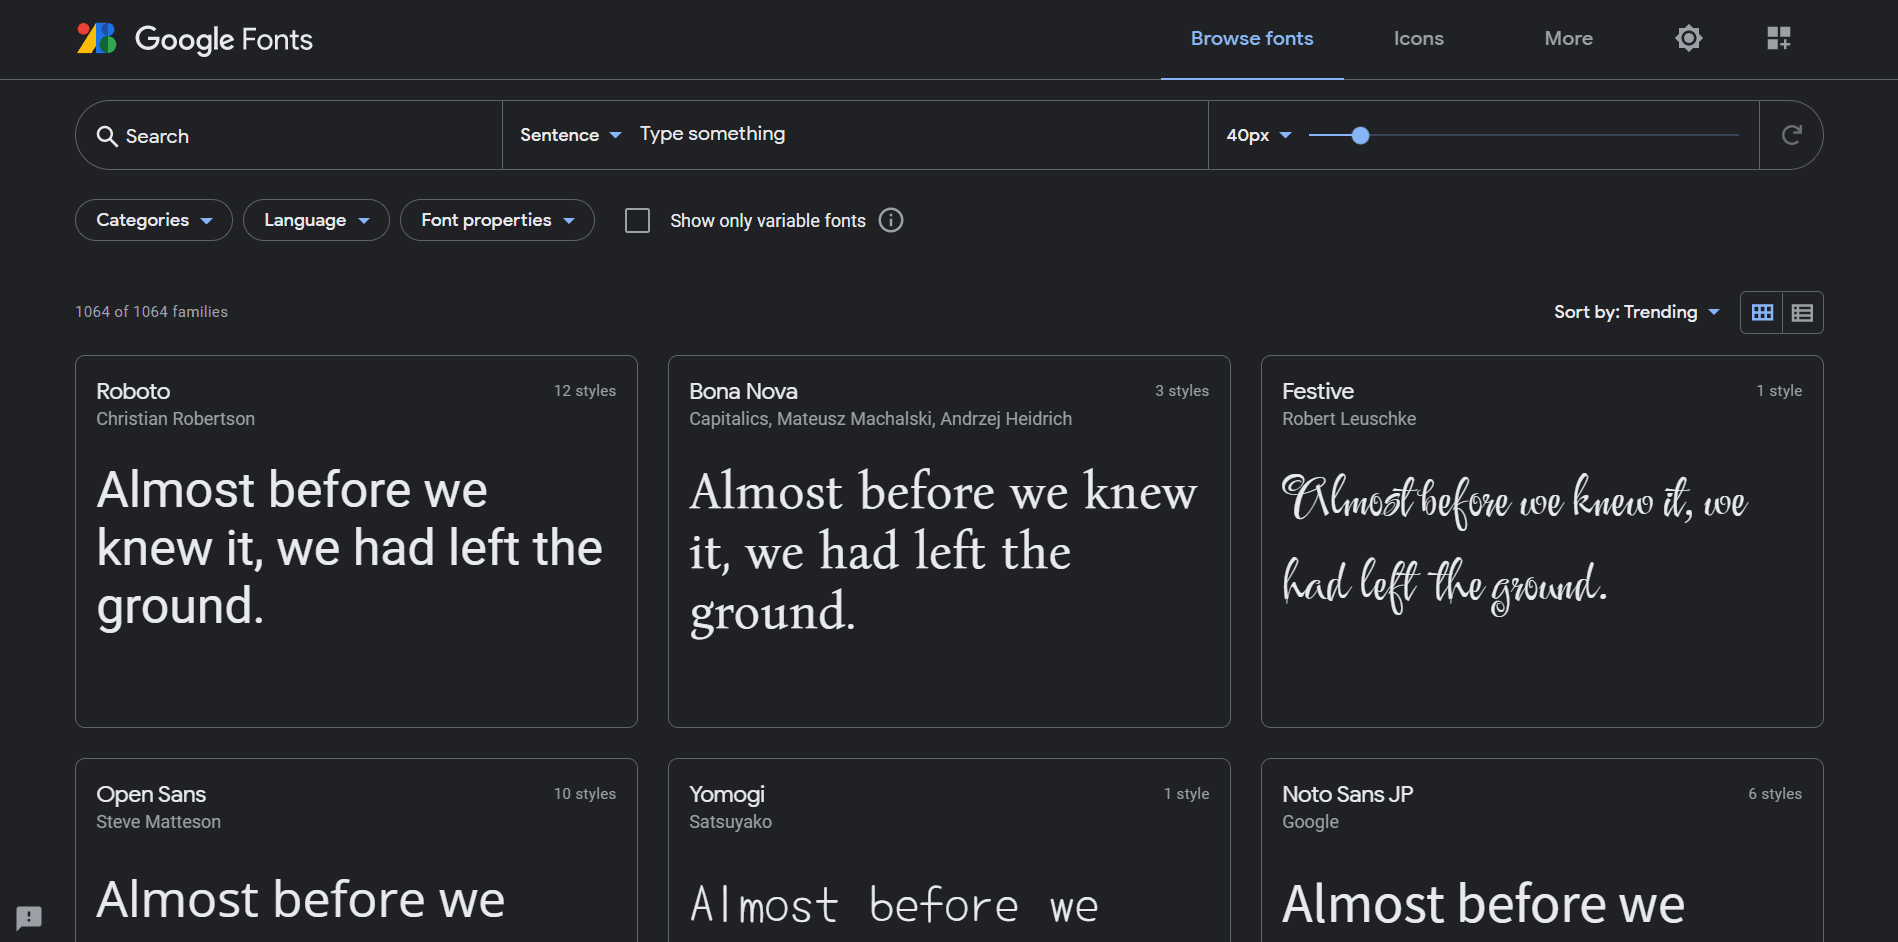Adjust the font size slider handle
Screen dimensions: 1898x942
(x=1360, y=135)
